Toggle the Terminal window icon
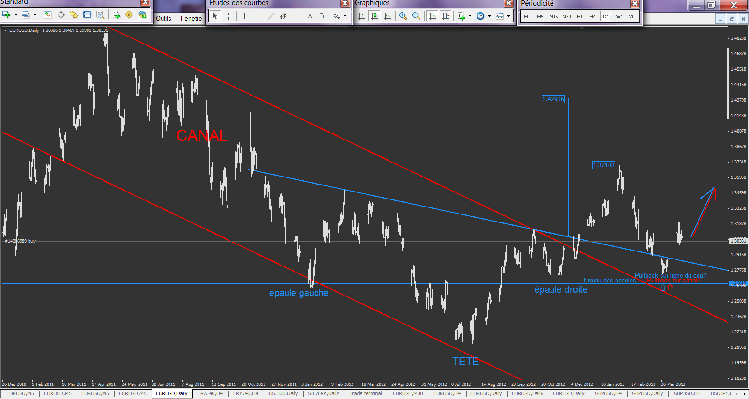749x399 pixels. pos(87,15)
